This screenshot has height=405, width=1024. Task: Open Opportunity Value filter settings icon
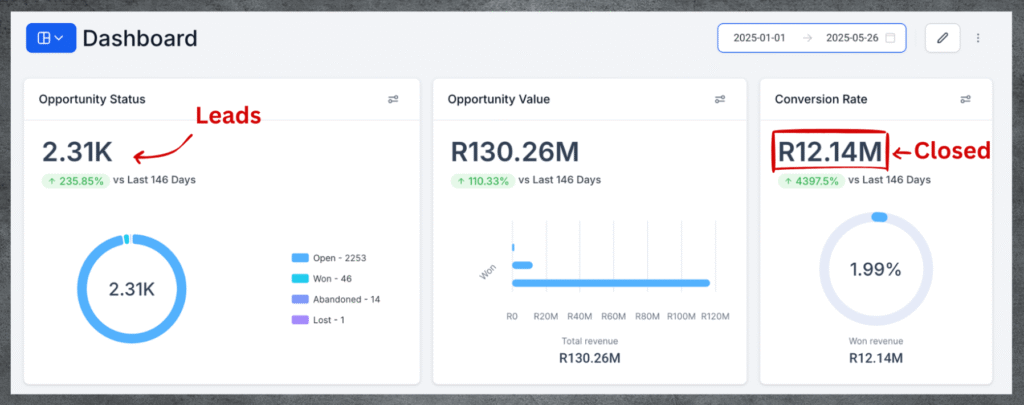coord(720,99)
